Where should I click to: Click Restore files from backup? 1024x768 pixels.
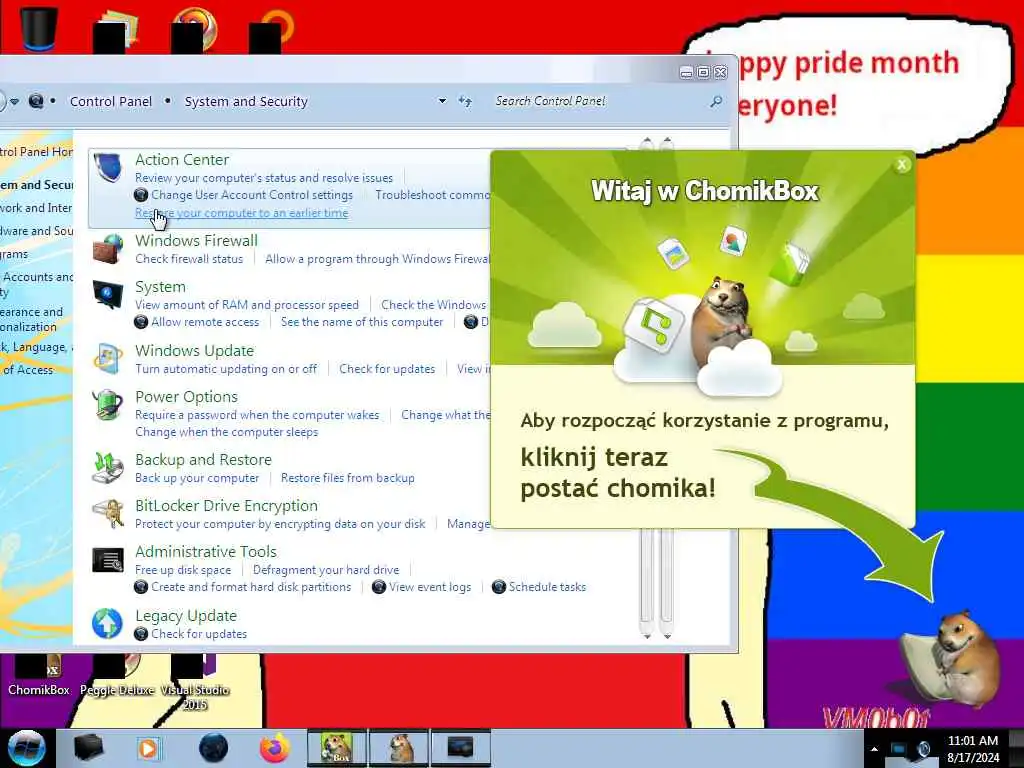347,478
